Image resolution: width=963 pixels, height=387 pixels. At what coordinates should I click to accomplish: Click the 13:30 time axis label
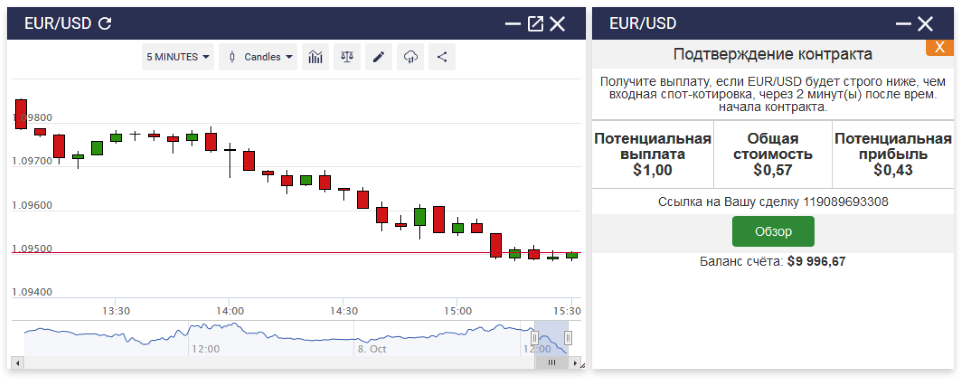115,310
